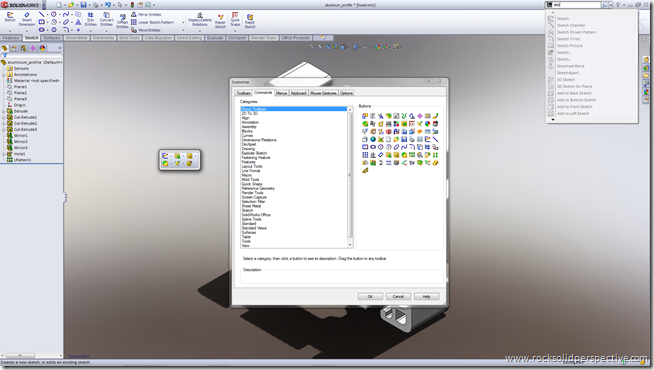The image size is (654, 370).
Task: Click the search magnifier in command search box
Action: (605, 5)
